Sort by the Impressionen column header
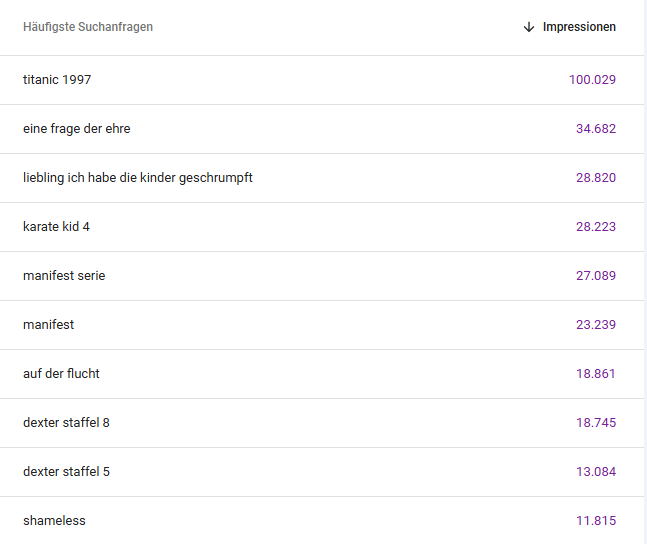Screen dimensions: 647x544 (579, 27)
